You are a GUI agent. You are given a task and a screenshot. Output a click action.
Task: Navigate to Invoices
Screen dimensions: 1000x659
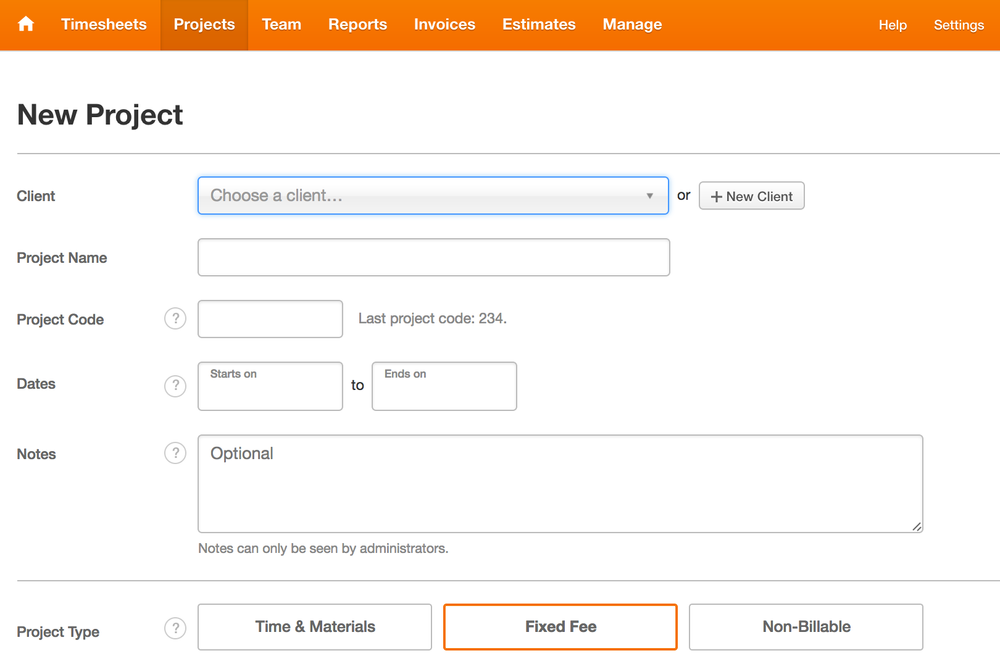445,24
